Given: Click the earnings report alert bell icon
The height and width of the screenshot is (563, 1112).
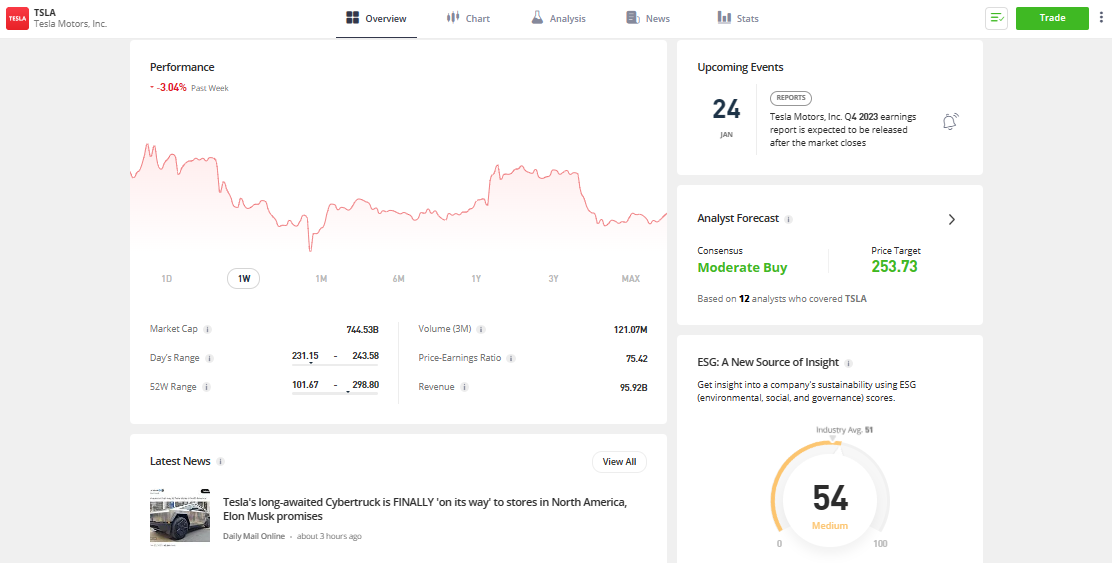Looking at the screenshot, I should pyautogui.click(x=950, y=122).
